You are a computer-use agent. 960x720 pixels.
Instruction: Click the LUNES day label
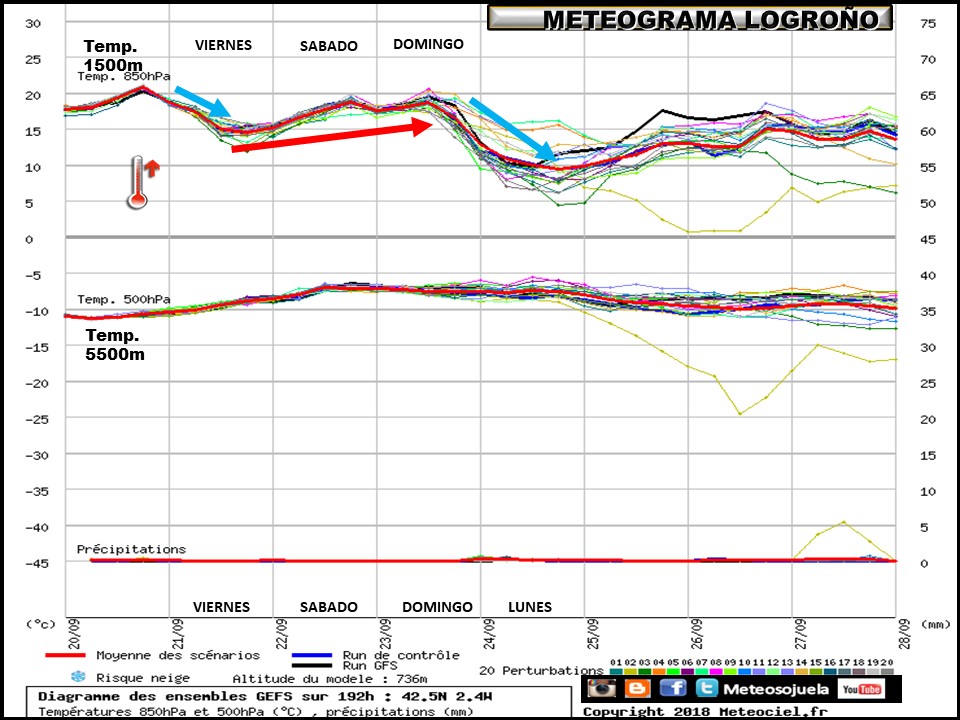[x=530, y=607]
